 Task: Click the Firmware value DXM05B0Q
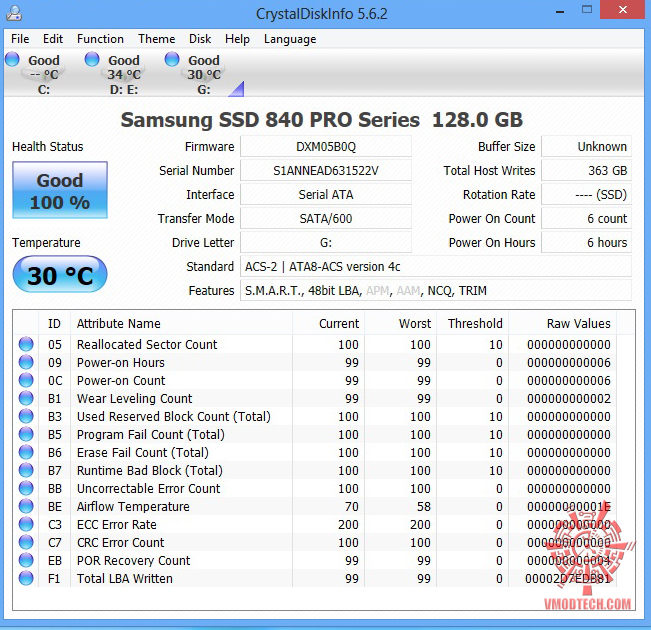click(326, 147)
